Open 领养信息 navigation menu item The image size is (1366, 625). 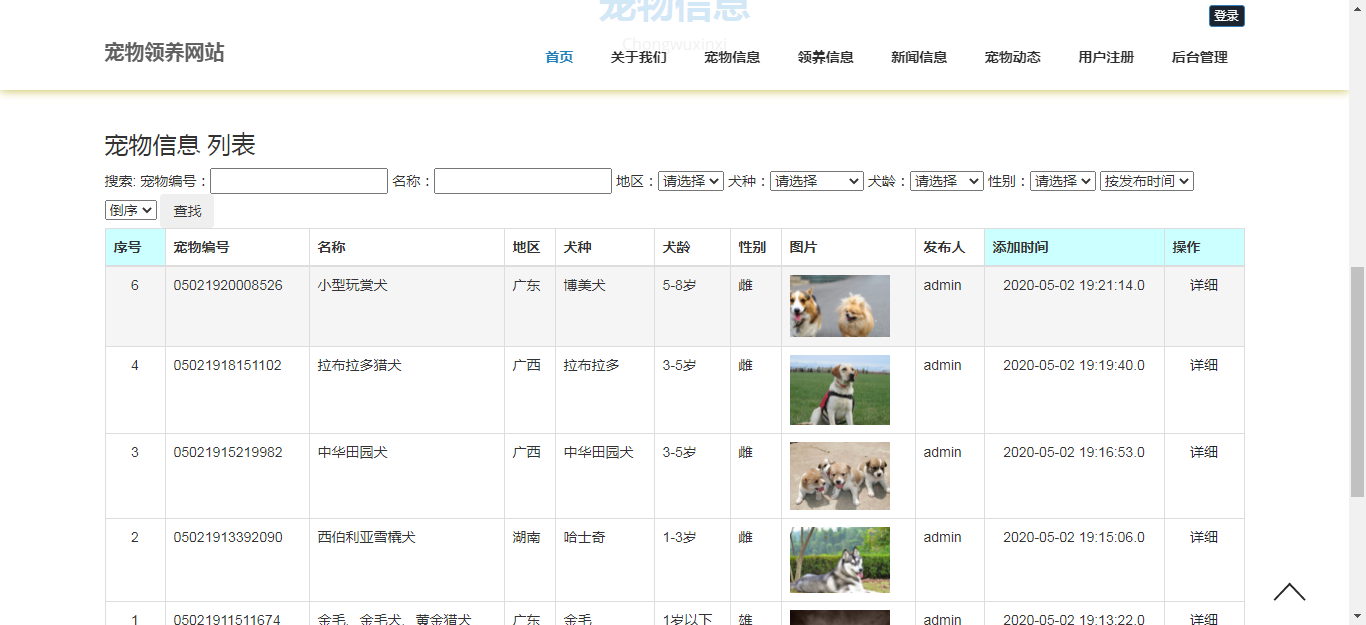tap(825, 57)
